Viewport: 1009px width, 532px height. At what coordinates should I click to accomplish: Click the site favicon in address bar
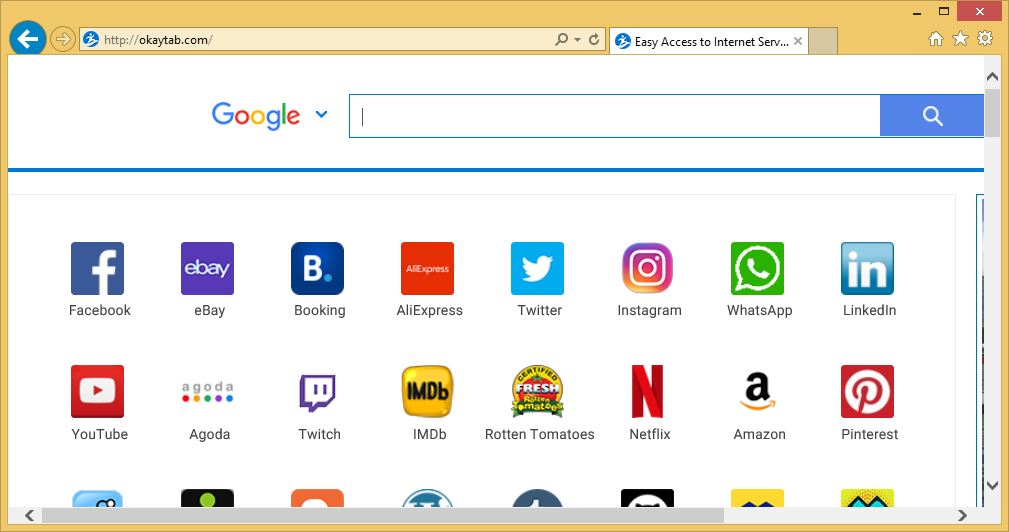pos(91,40)
